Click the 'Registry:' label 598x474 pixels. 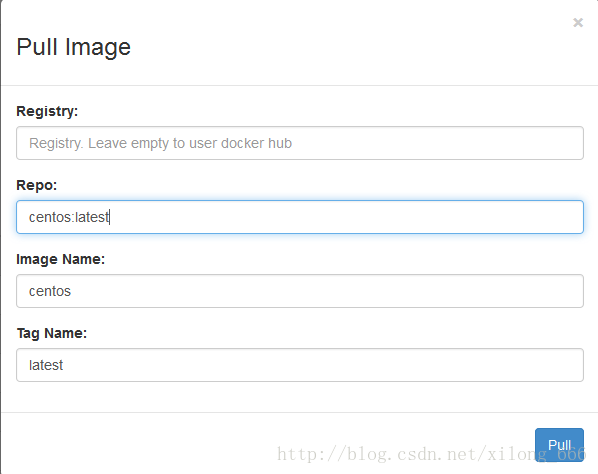pos(47,111)
